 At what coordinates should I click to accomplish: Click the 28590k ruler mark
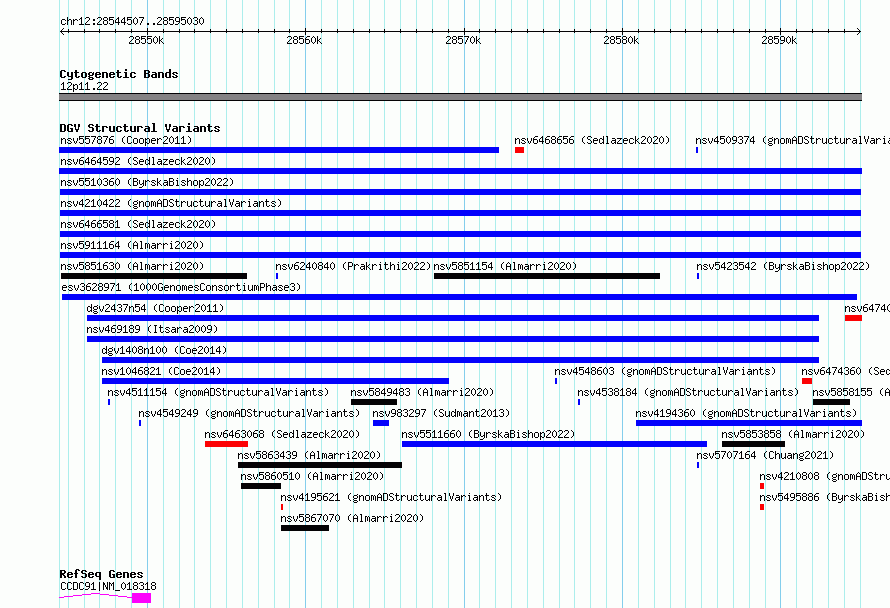(x=779, y=40)
